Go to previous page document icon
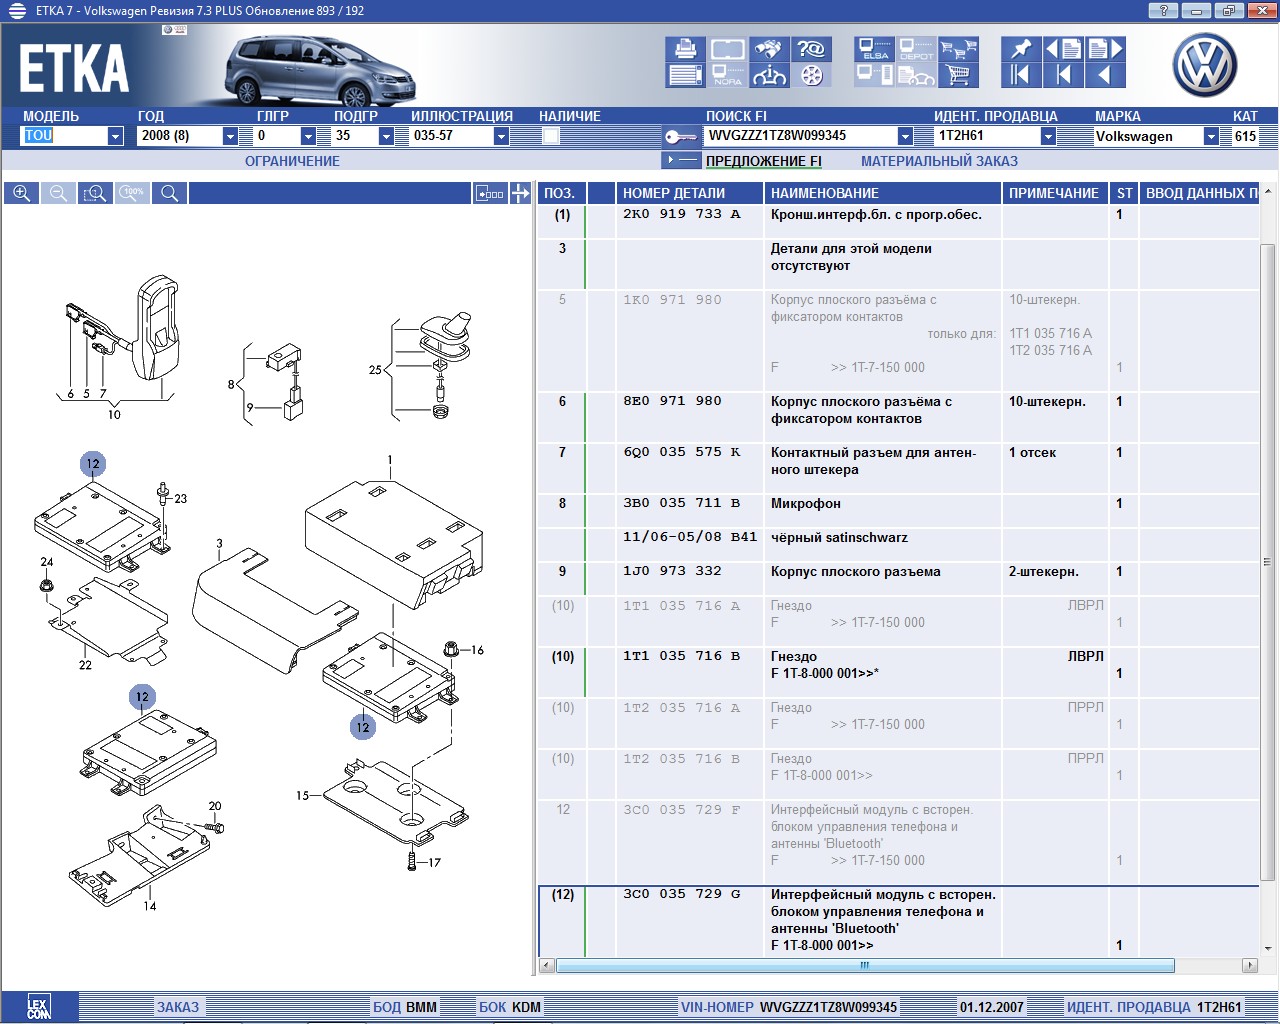 [x=1063, y=49]
